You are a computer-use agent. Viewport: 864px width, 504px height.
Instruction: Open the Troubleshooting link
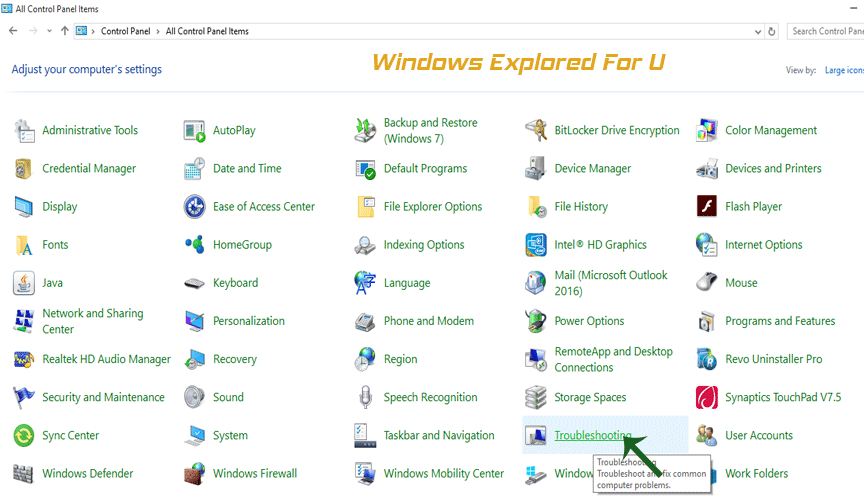click(593, 436)
